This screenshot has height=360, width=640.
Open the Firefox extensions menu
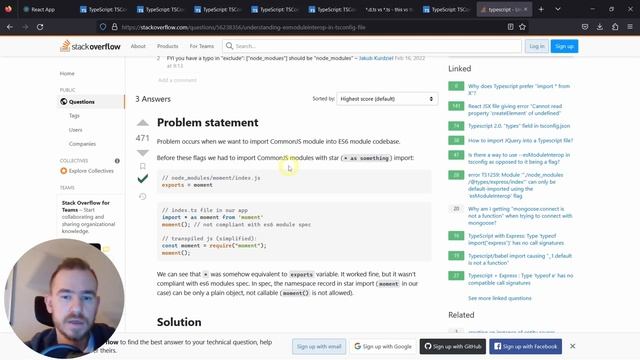(x=615, y=27)
